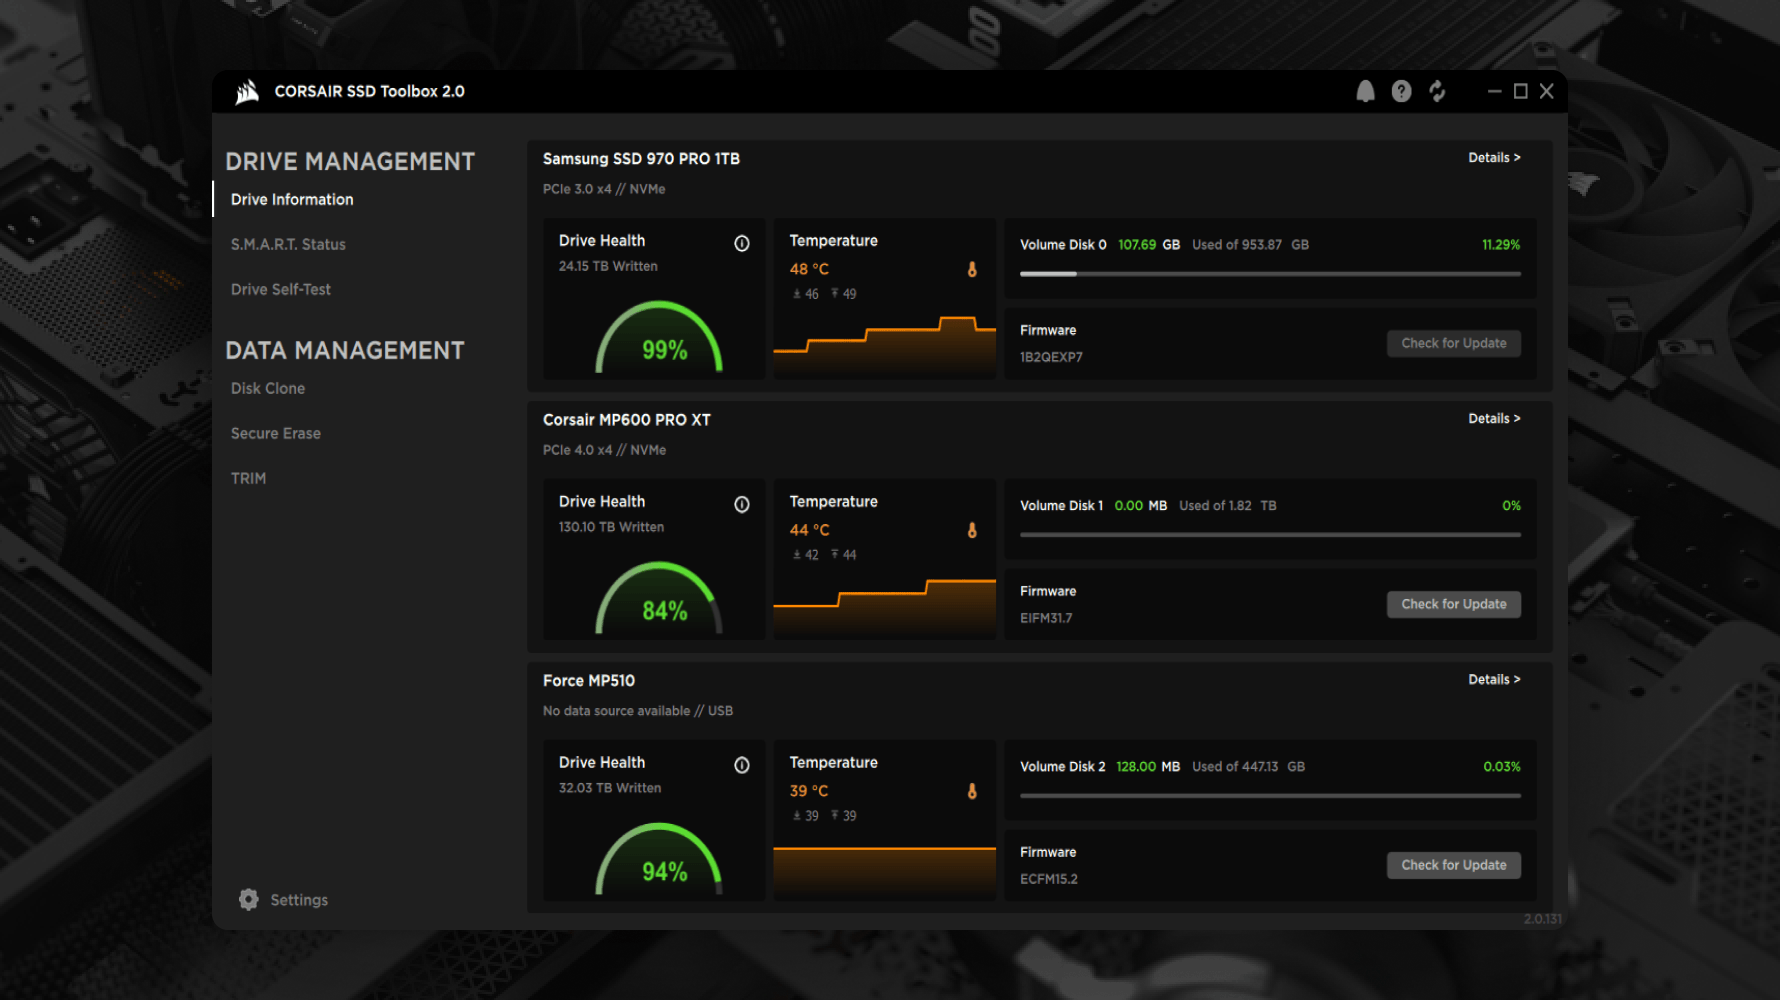Viewport: 1780px width, 1000px height.
Task: Click the 11.29% usage value
Action: 1501,244
